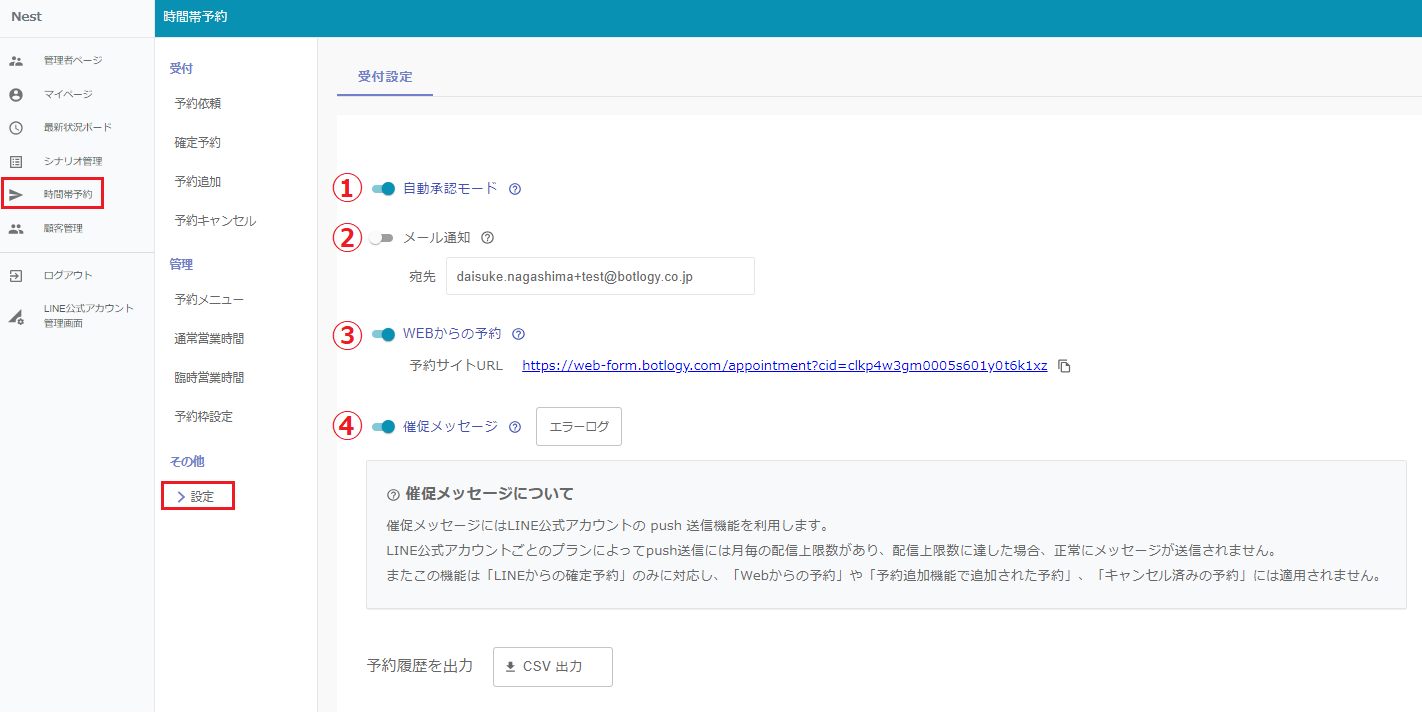Click the シナリオ管理 list icon
This screenshot has width=1422, height=713.
click(16, 161)
